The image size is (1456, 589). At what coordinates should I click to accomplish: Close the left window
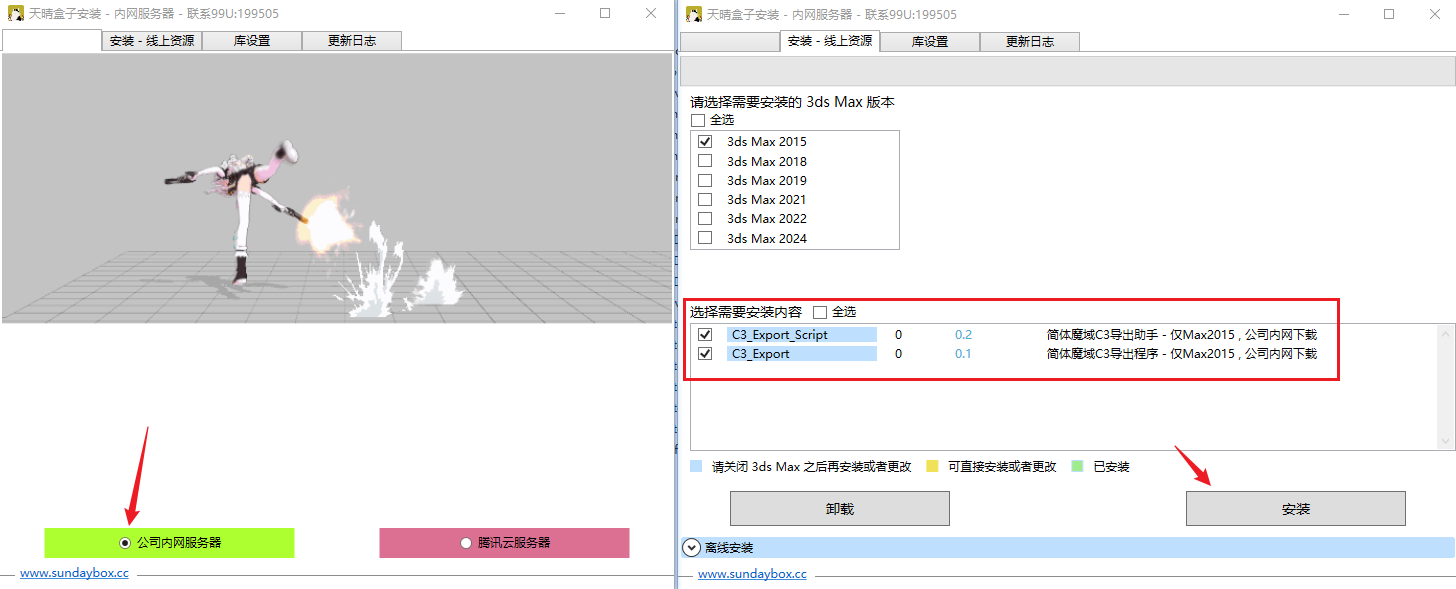[x=651, y=14]
